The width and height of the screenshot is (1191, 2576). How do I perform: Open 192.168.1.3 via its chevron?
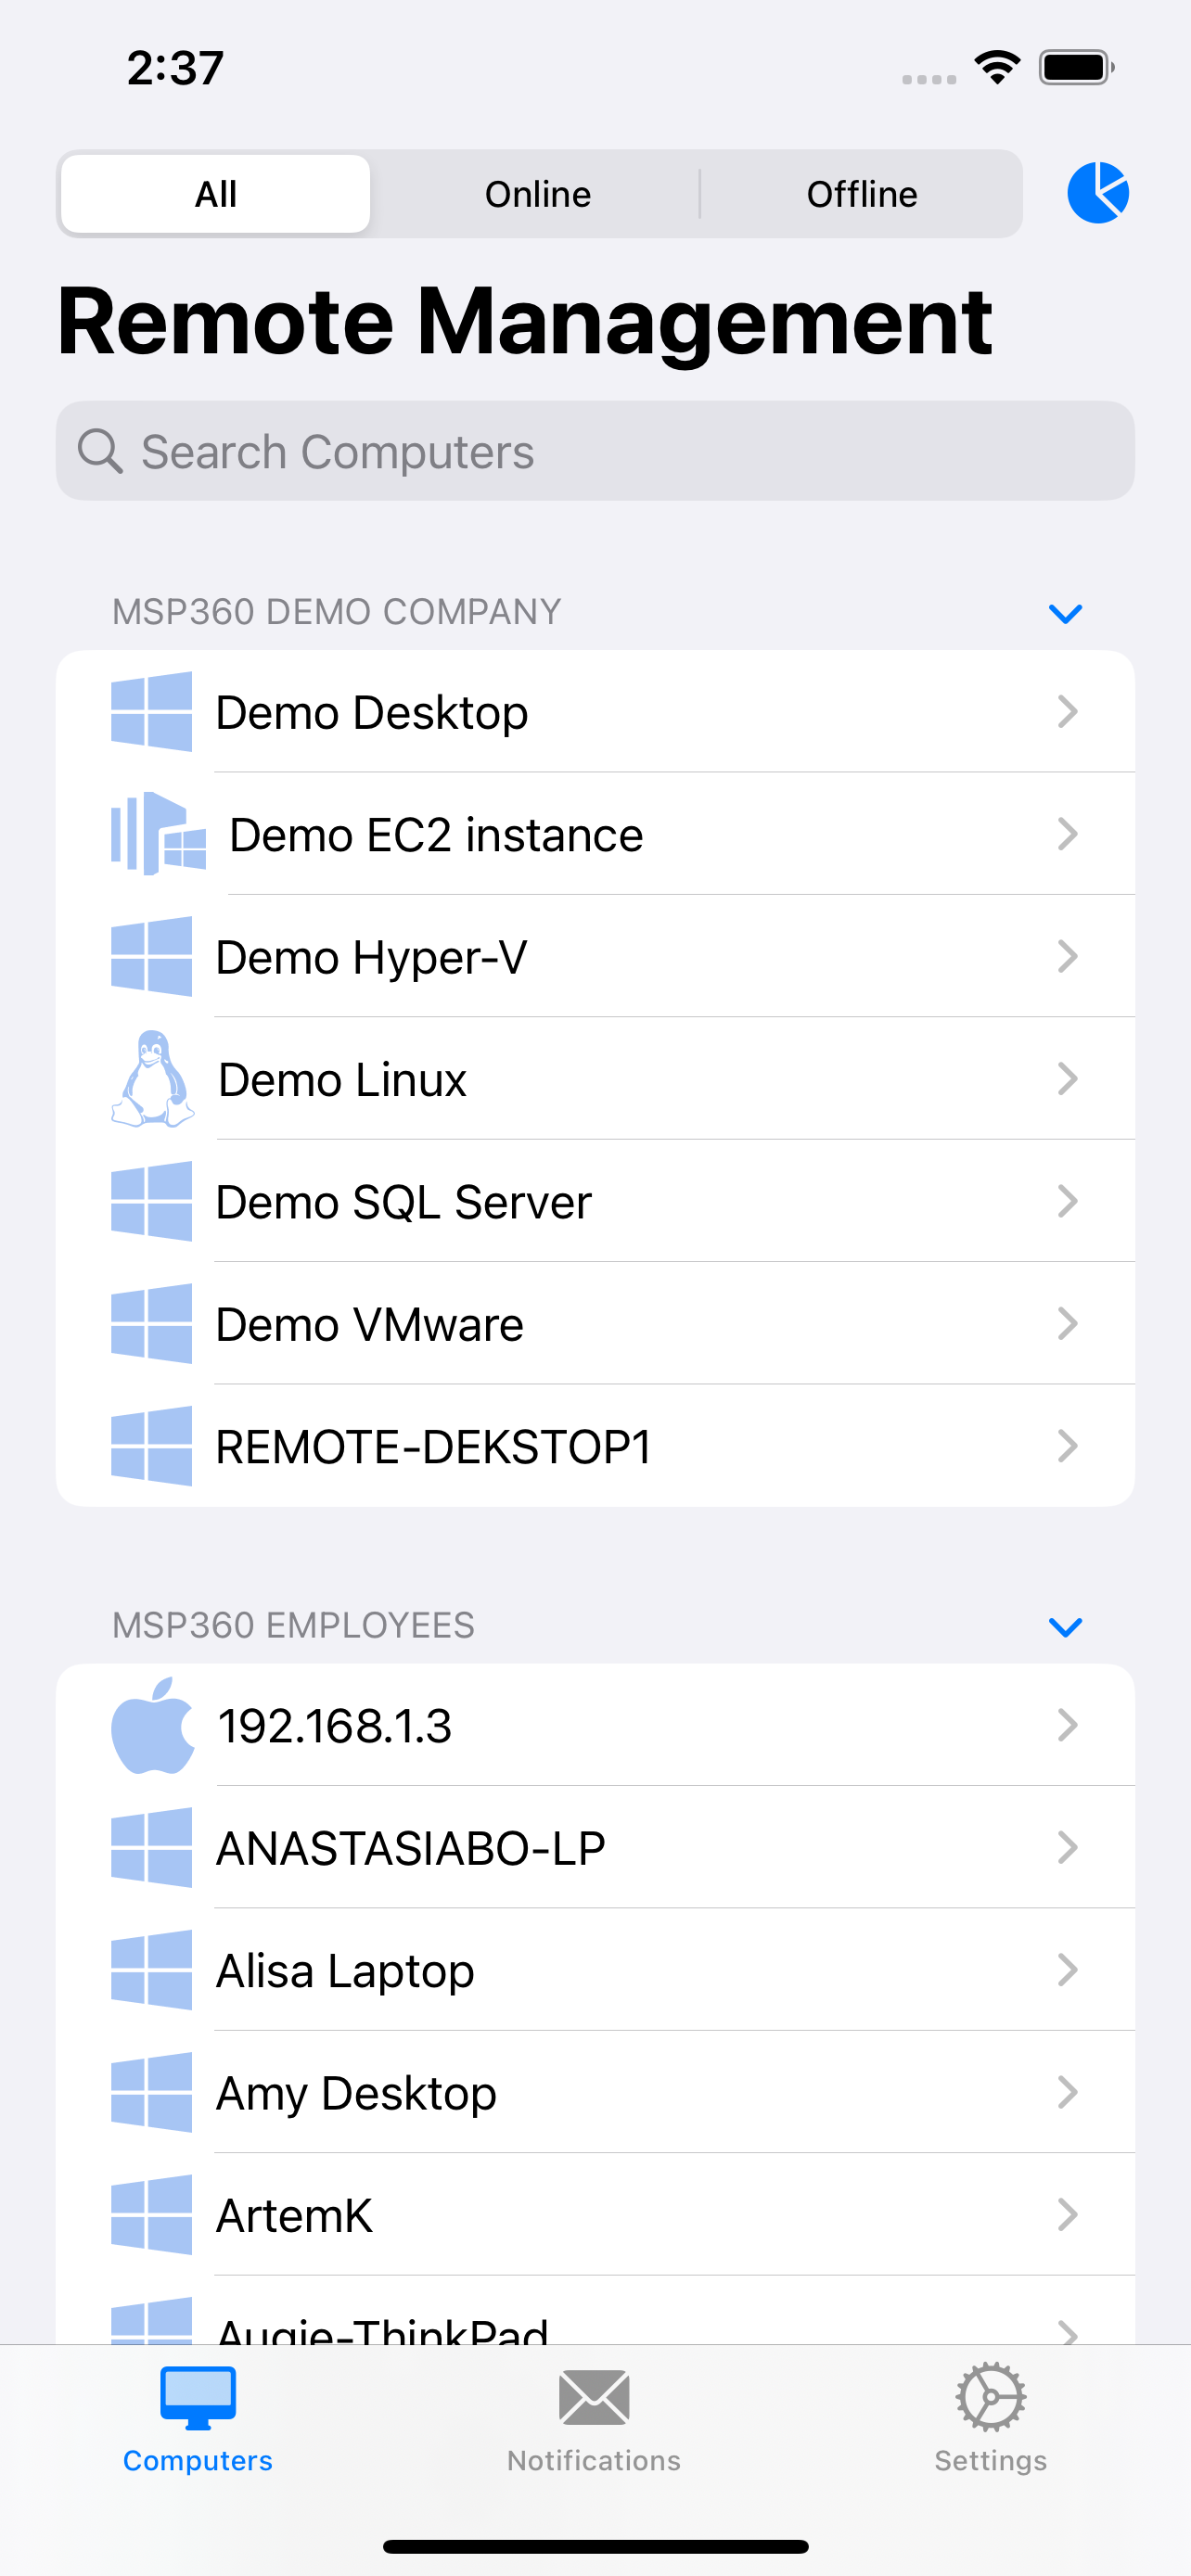click(x=1067, y=1725)
